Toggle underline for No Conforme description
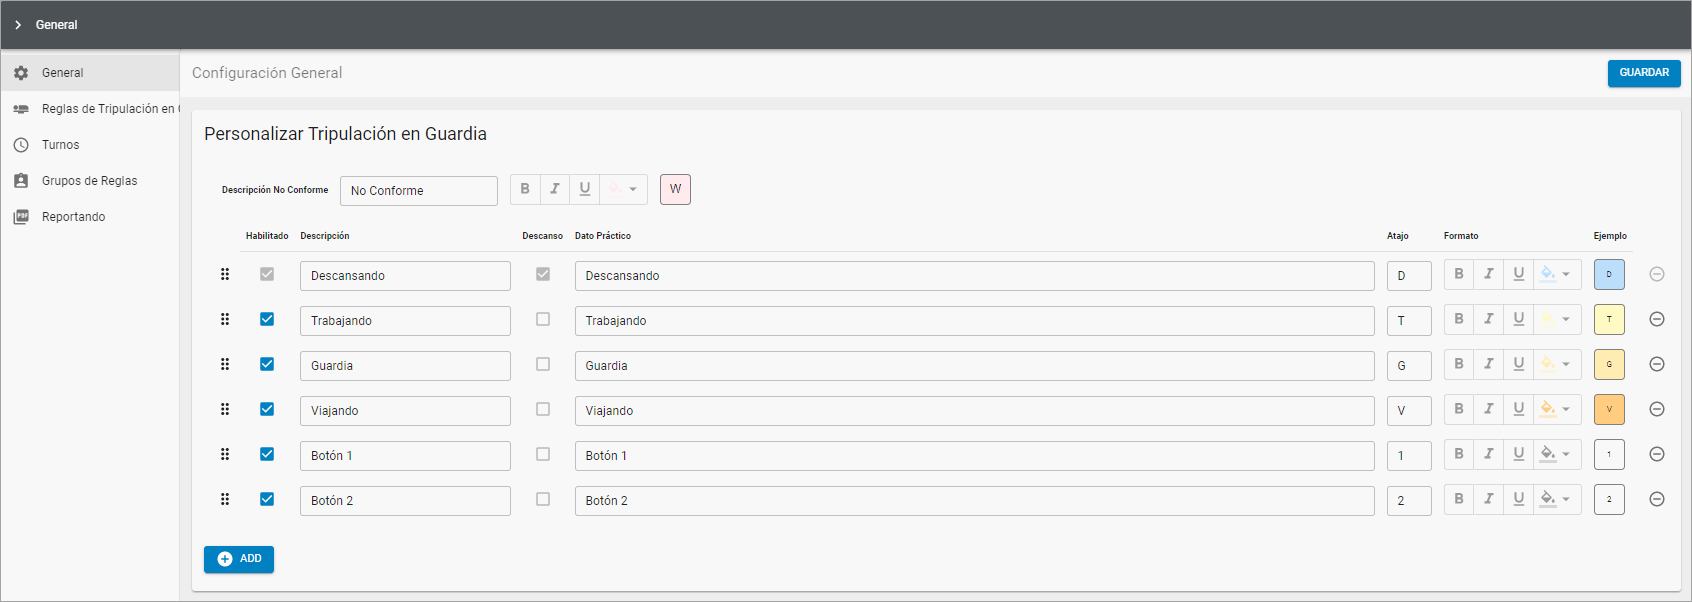This screenshot has height=602, width=1692. click(585, 189)
